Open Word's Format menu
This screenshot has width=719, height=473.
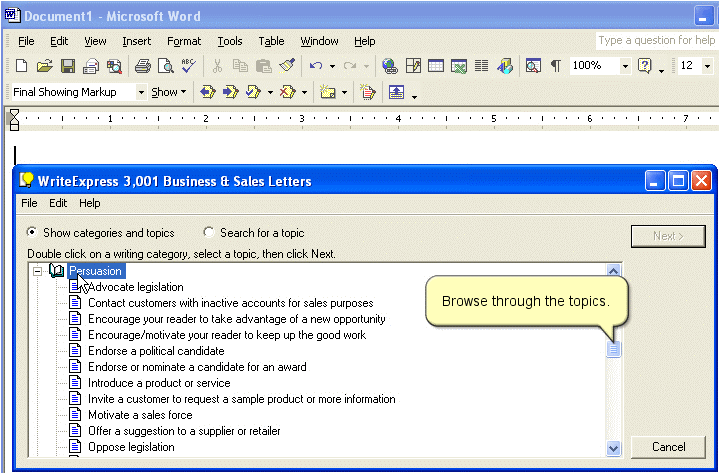point(184,41)
